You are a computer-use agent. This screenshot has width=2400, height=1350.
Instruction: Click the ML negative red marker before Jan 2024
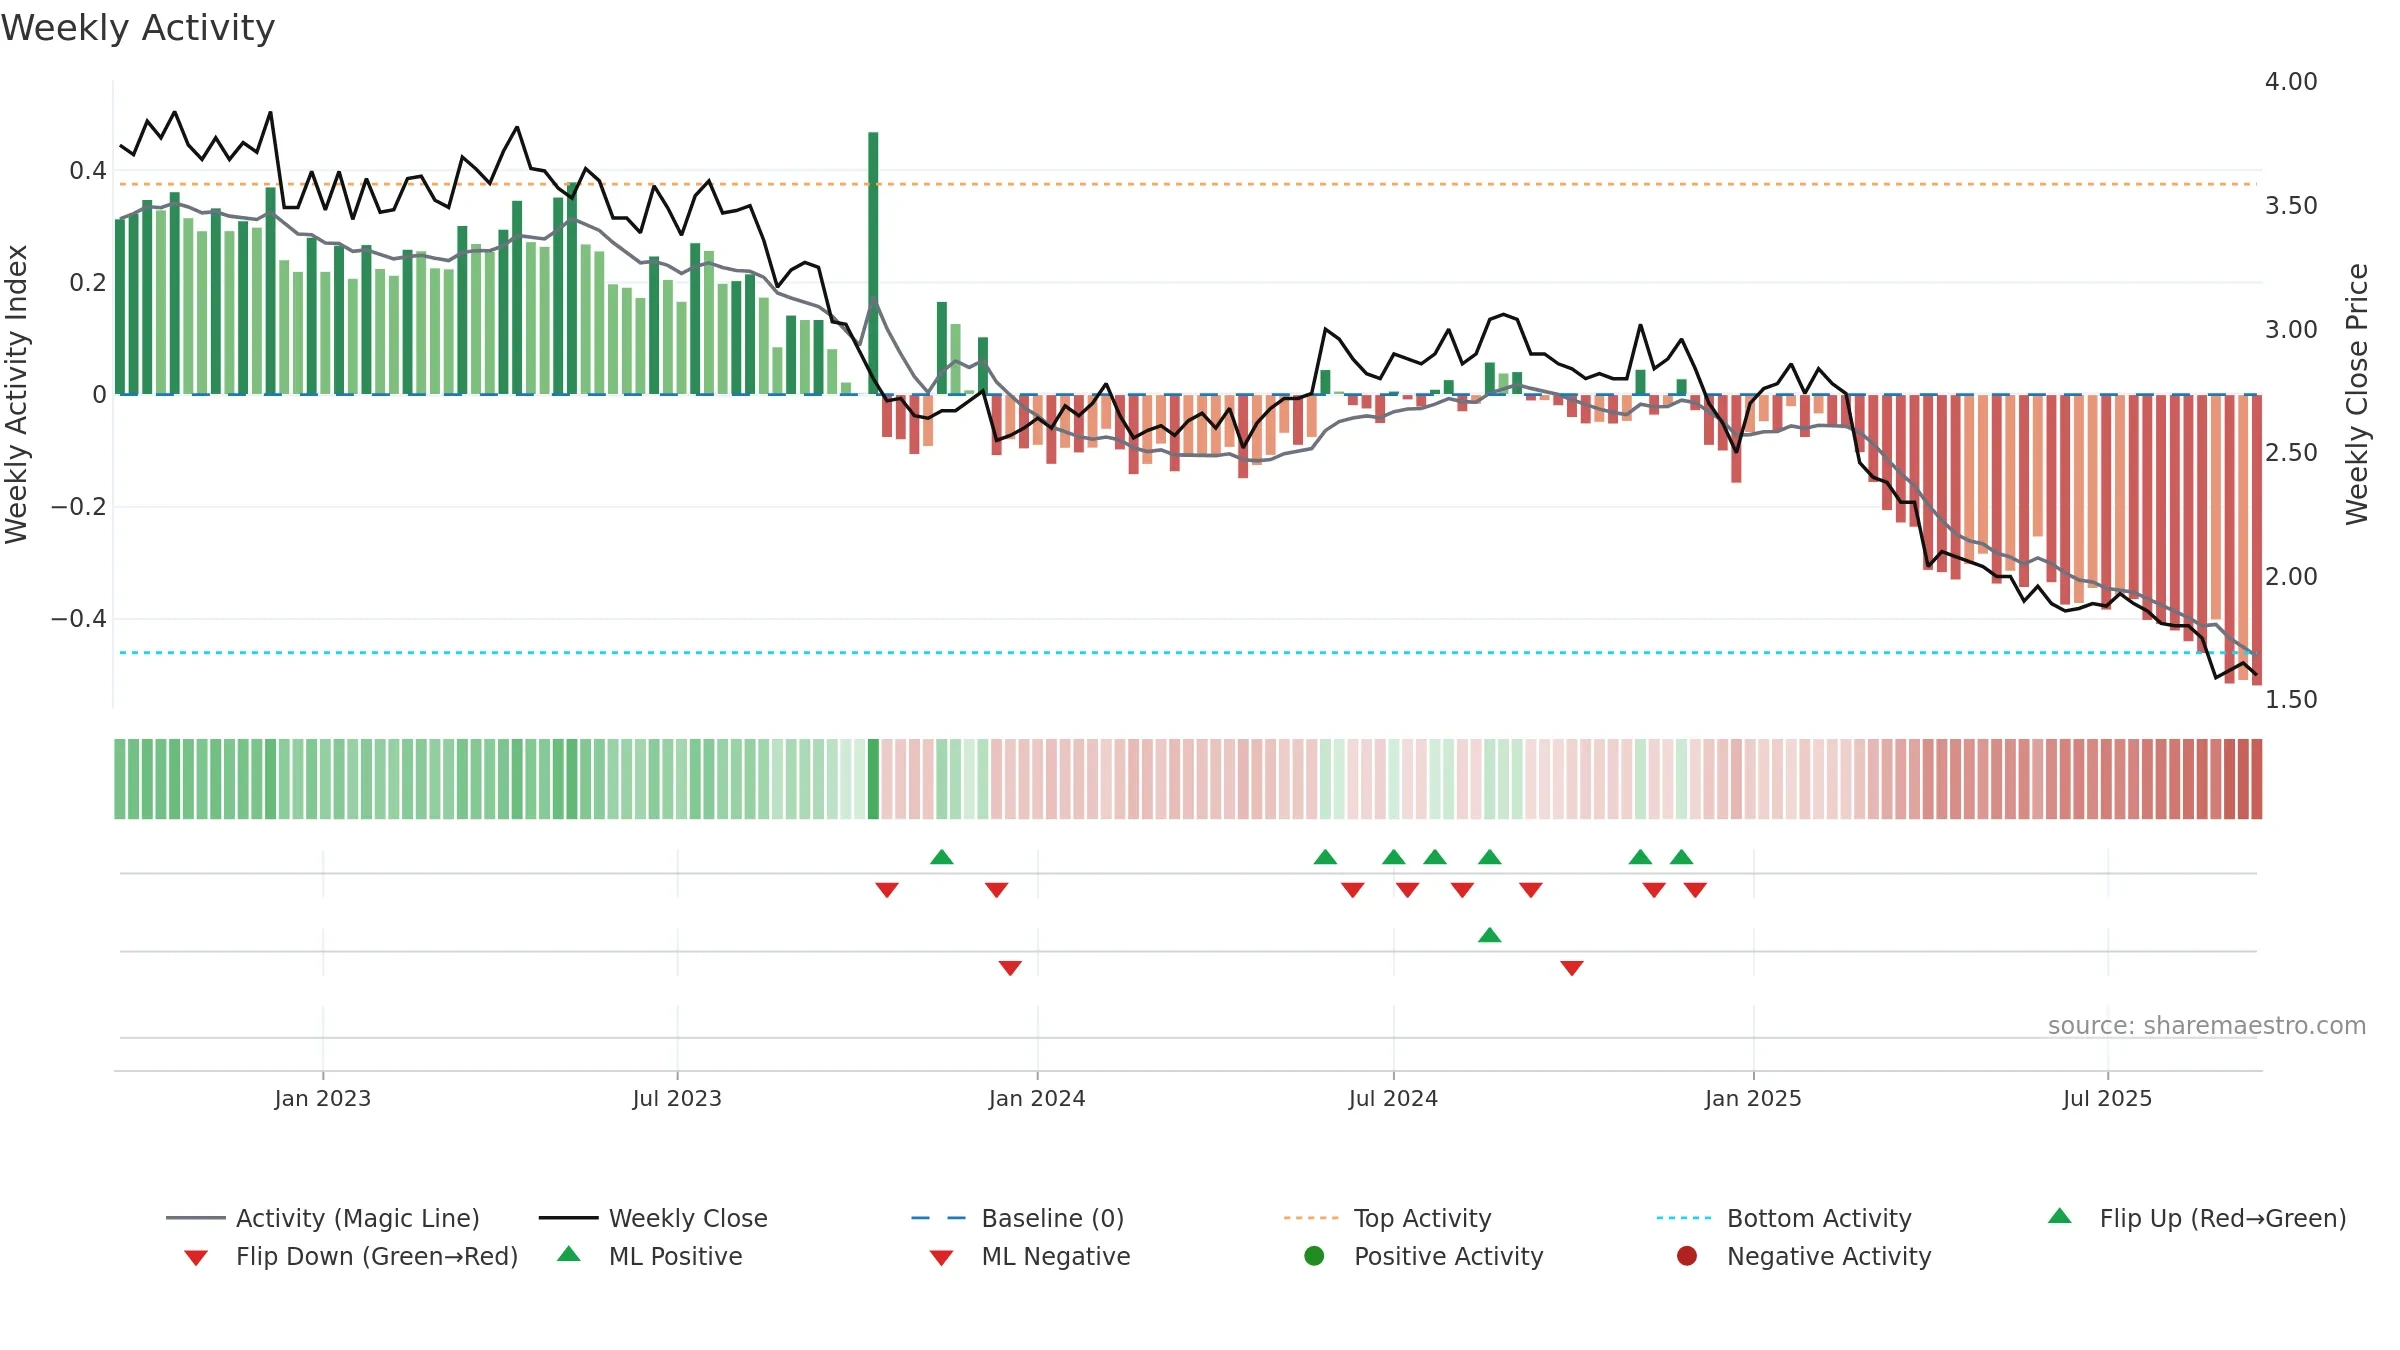tap(1010, 968)
